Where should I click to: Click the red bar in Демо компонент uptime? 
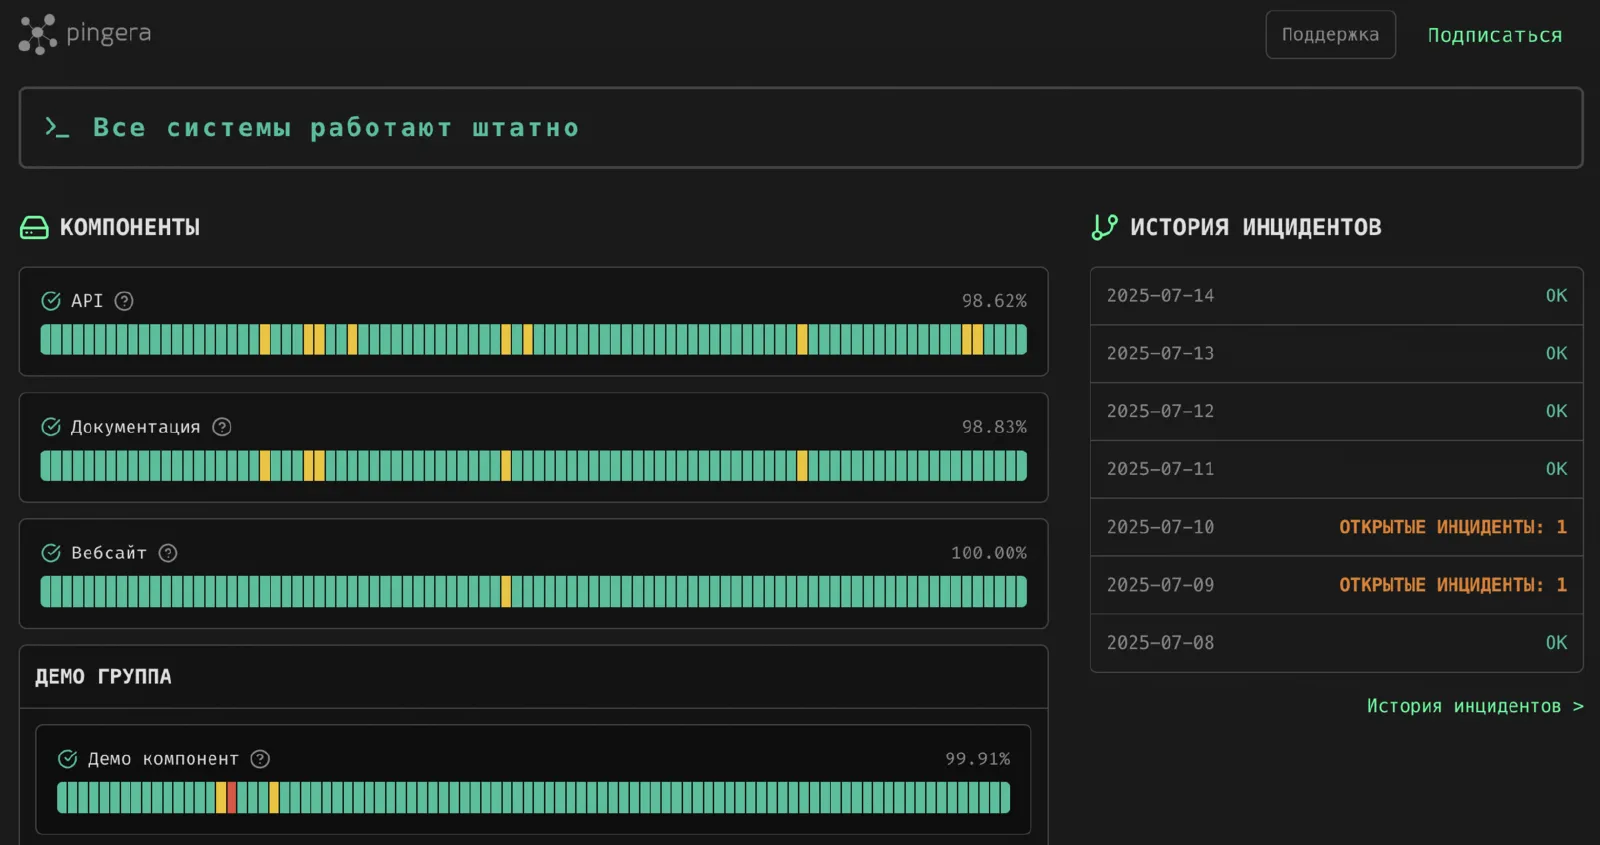[232, 798]
